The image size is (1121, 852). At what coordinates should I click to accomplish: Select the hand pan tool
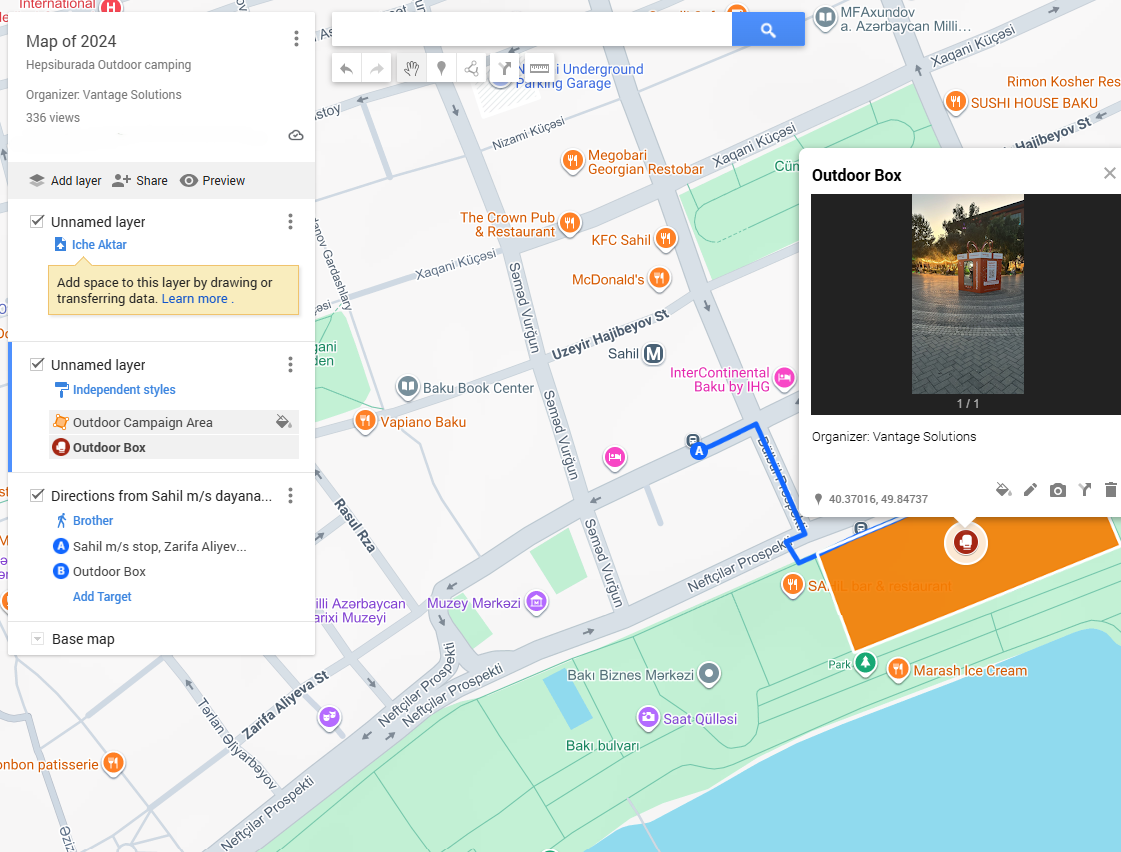pyautogui.click(x=411, y=69)
